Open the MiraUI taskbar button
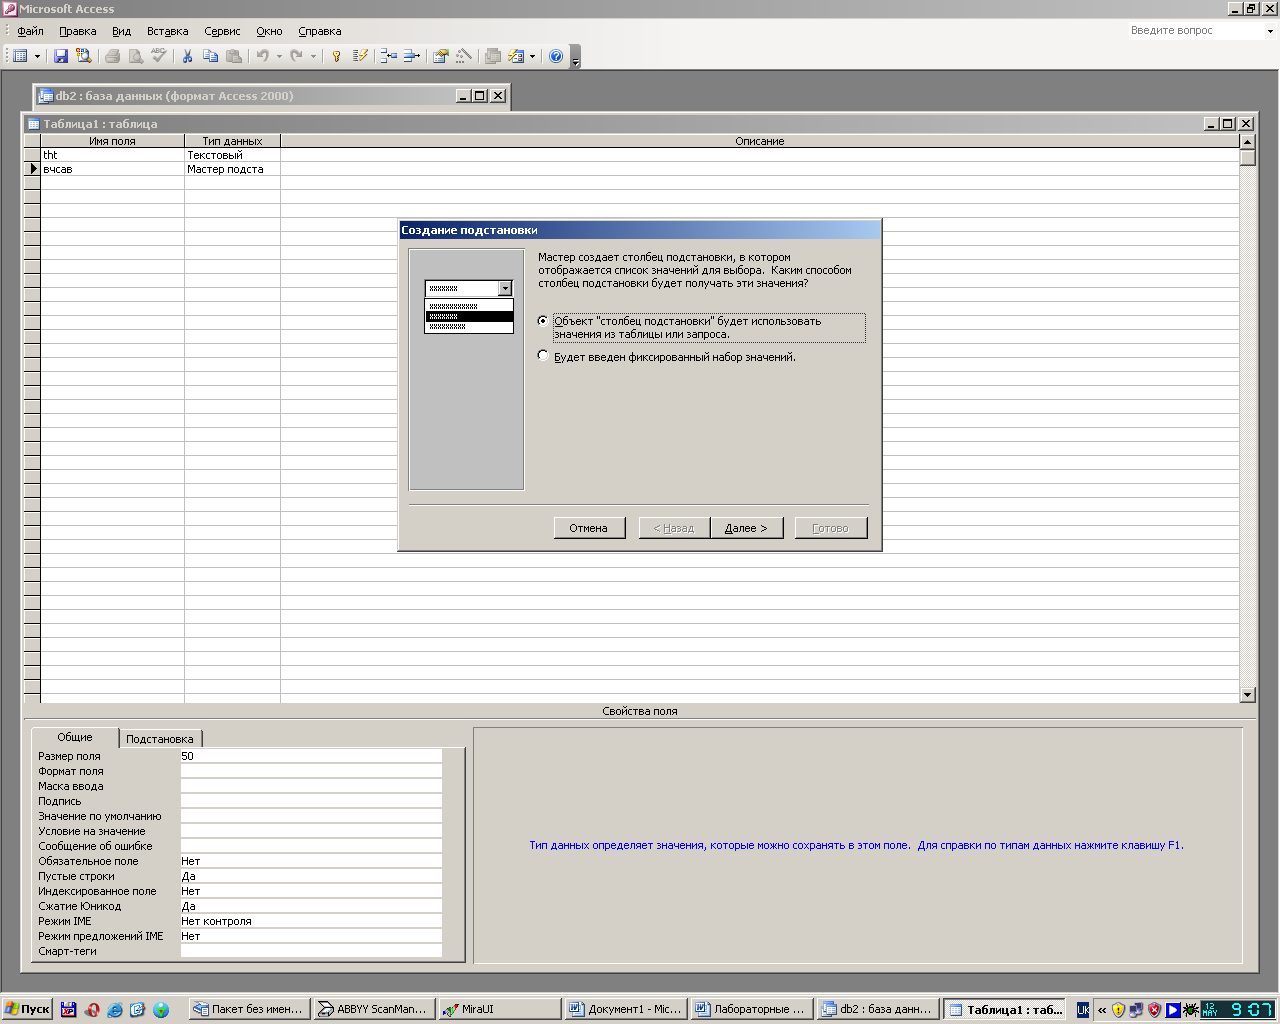 [x=499, y=1009]
